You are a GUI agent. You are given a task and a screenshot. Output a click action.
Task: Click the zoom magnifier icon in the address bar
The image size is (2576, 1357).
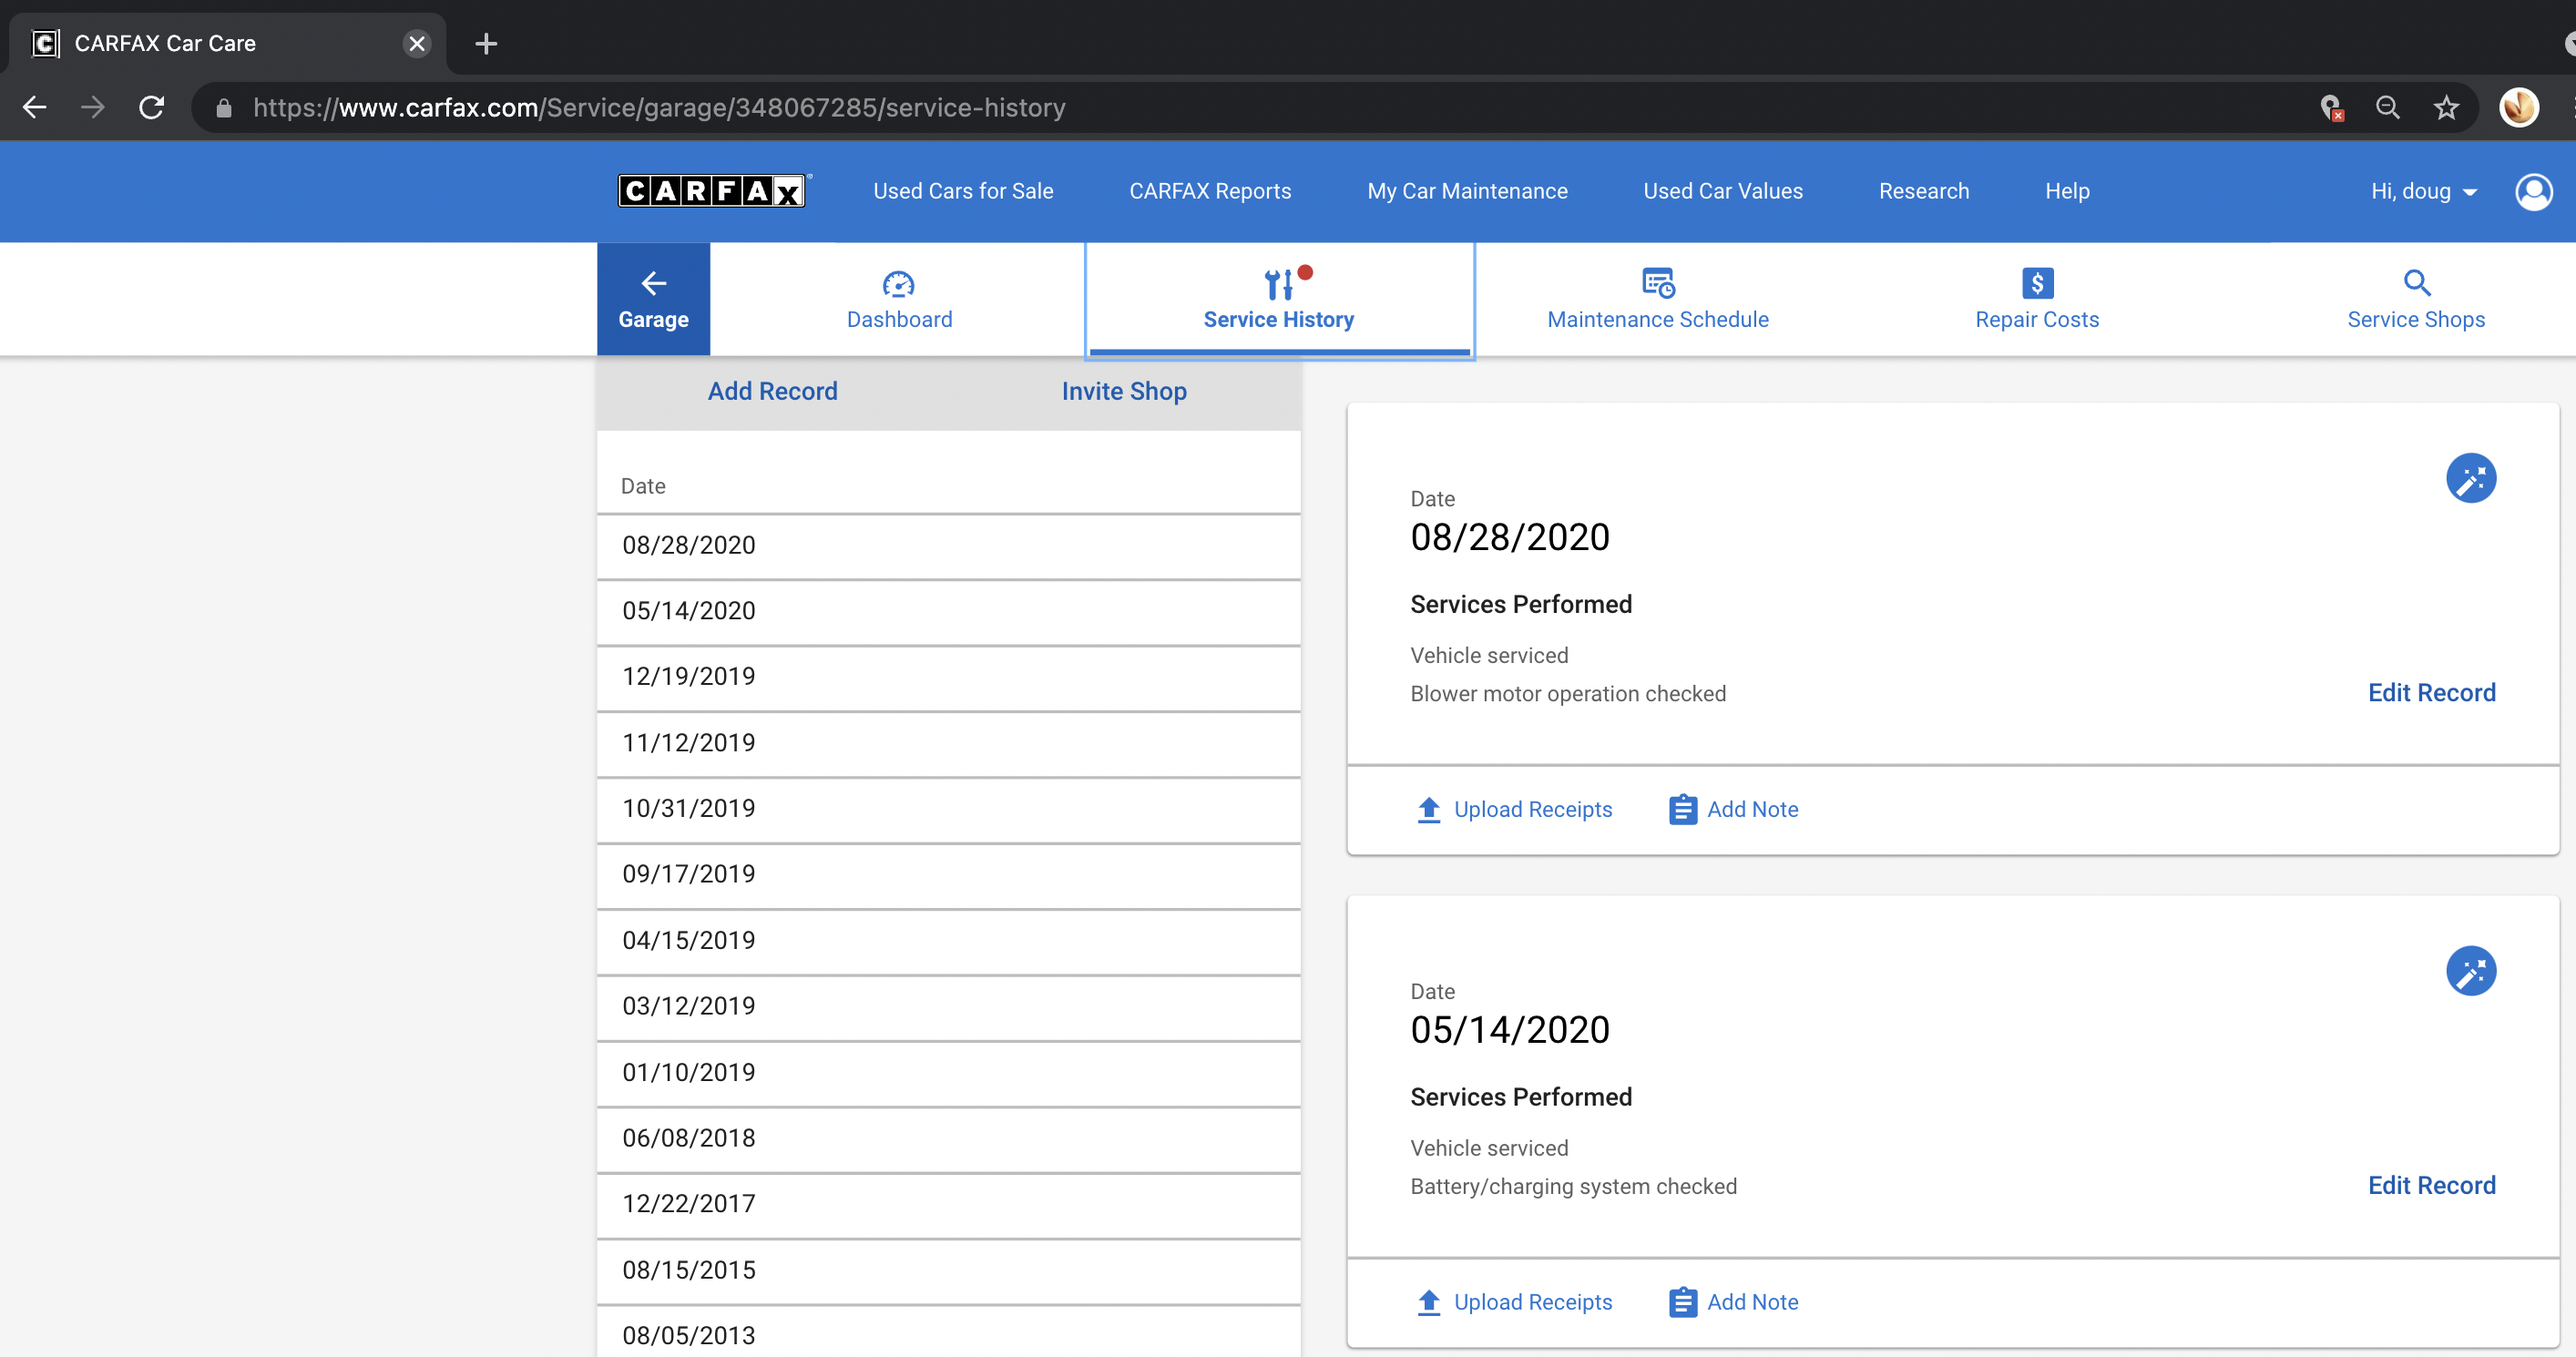coord(2387,107)
